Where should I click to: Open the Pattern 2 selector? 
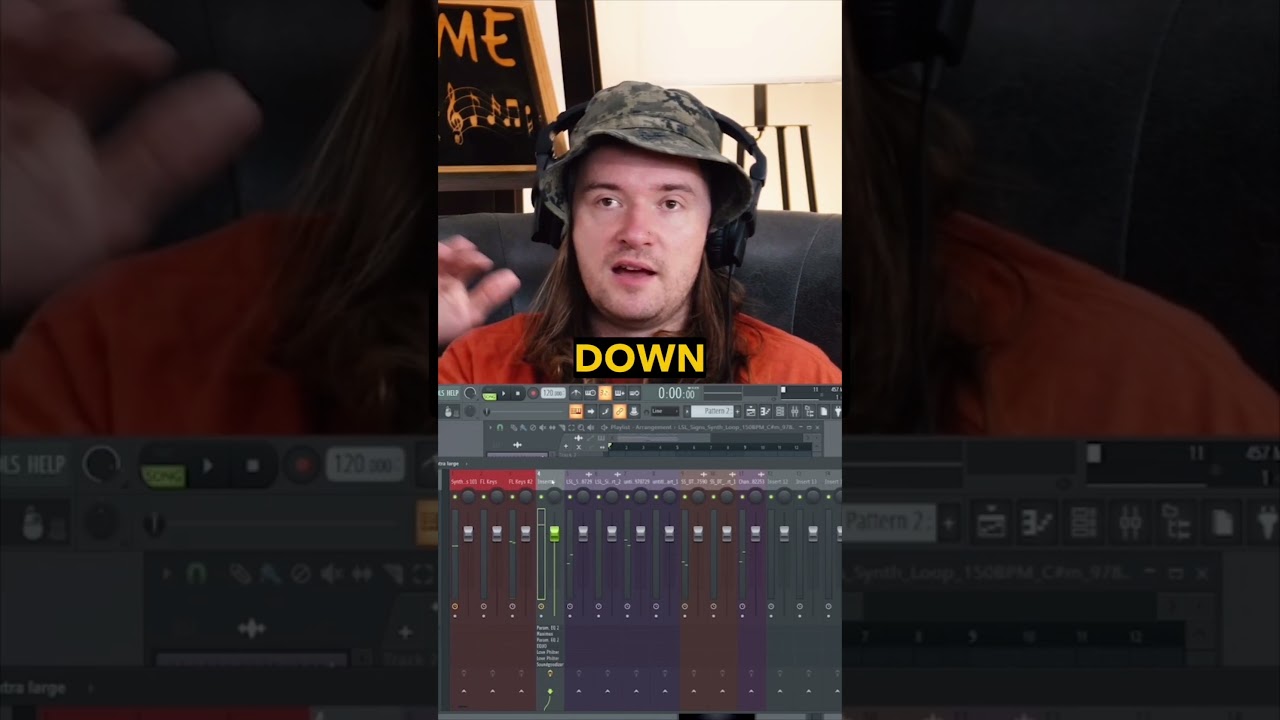point(713,412)
